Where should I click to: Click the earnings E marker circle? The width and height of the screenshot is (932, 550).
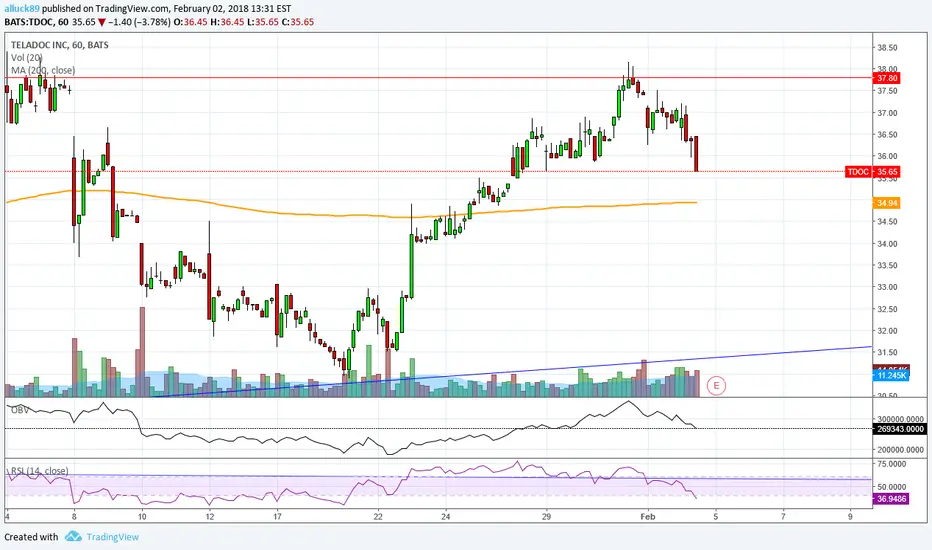pyautogui.click(x=716, y=386)
